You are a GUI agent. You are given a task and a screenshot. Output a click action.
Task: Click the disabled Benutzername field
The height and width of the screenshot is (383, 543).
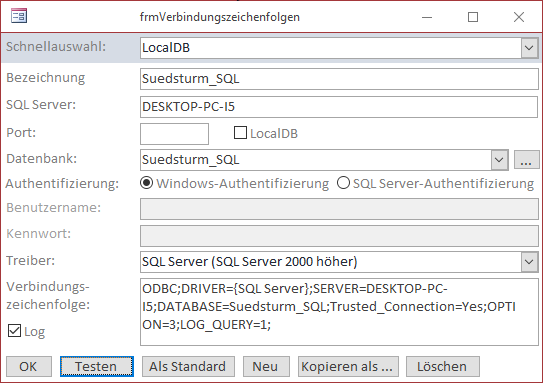point(339,209)
